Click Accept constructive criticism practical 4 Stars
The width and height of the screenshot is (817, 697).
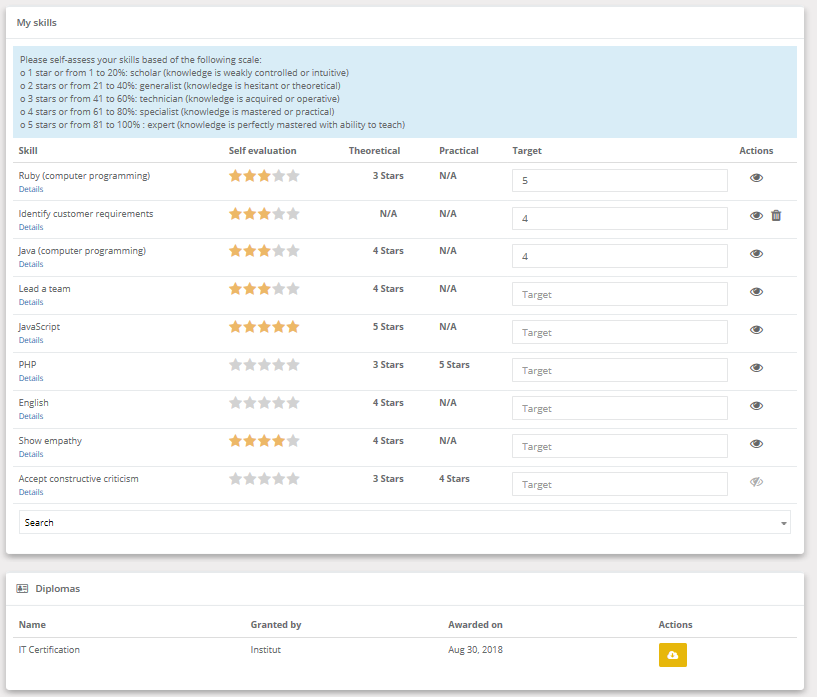454,479
